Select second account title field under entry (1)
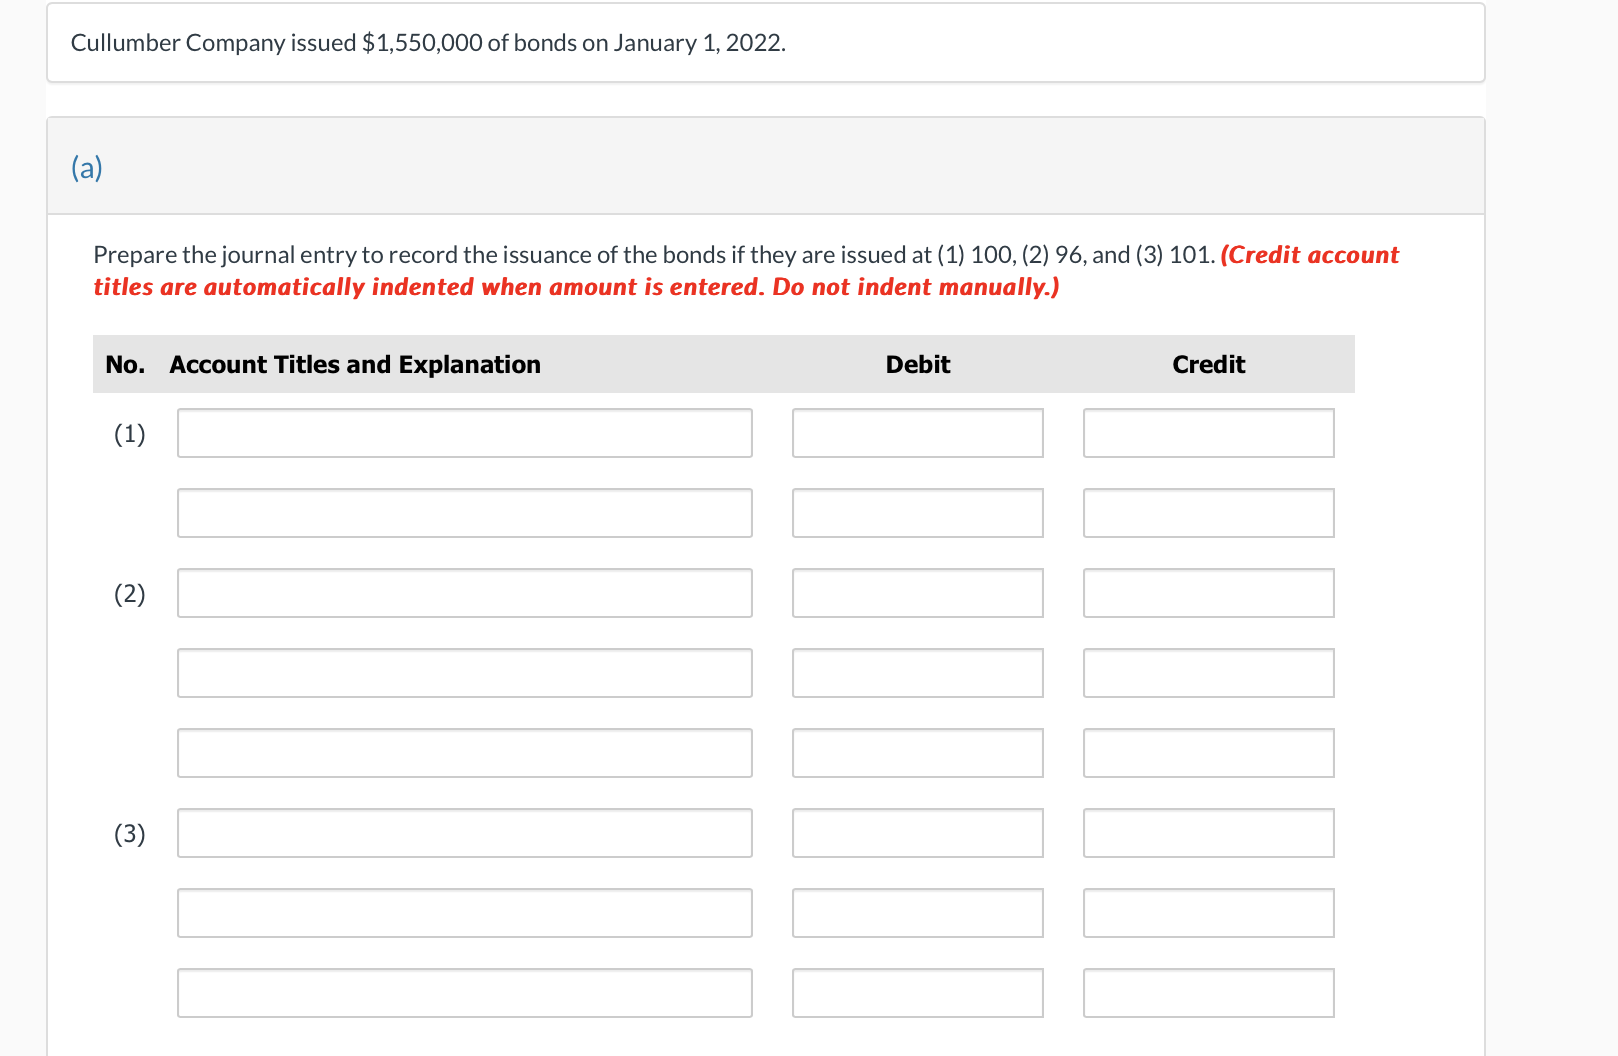1618x1056 pixels. tap(465, 513)
